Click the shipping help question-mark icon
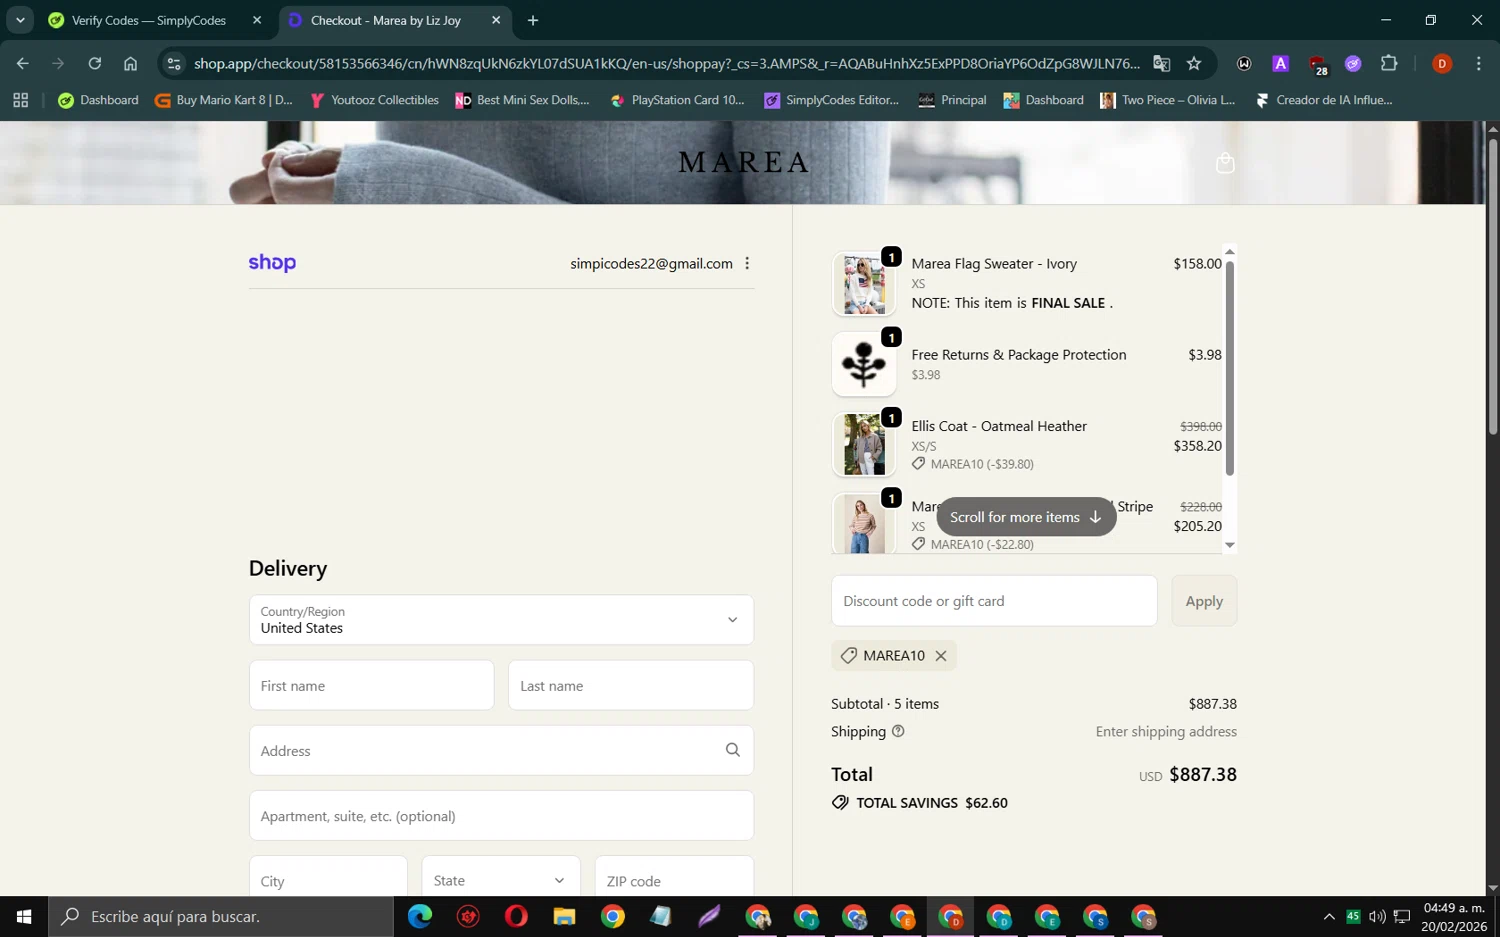 [x=898, y=731]
